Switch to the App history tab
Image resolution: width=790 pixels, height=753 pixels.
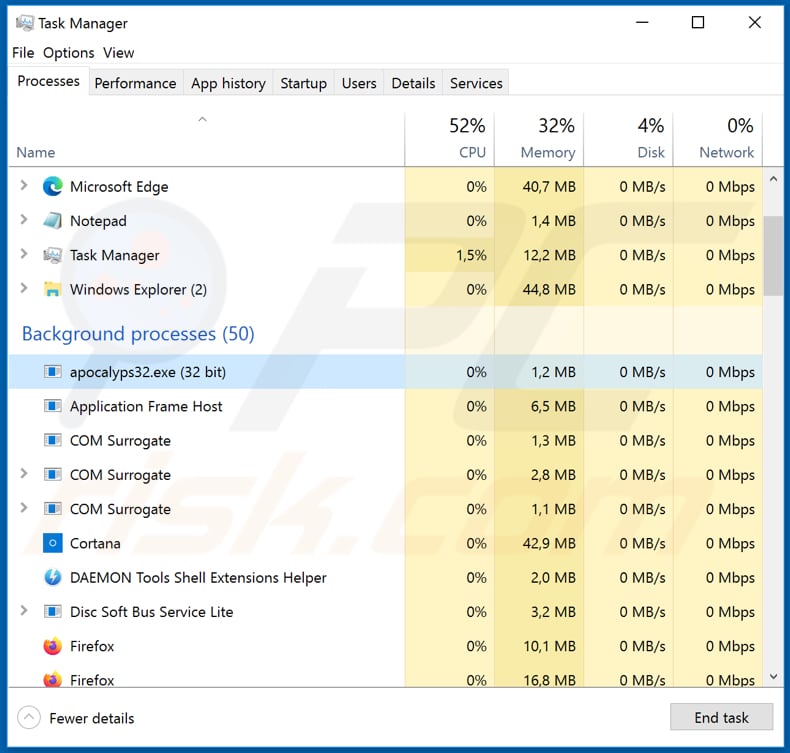click(x=228, y=83)
